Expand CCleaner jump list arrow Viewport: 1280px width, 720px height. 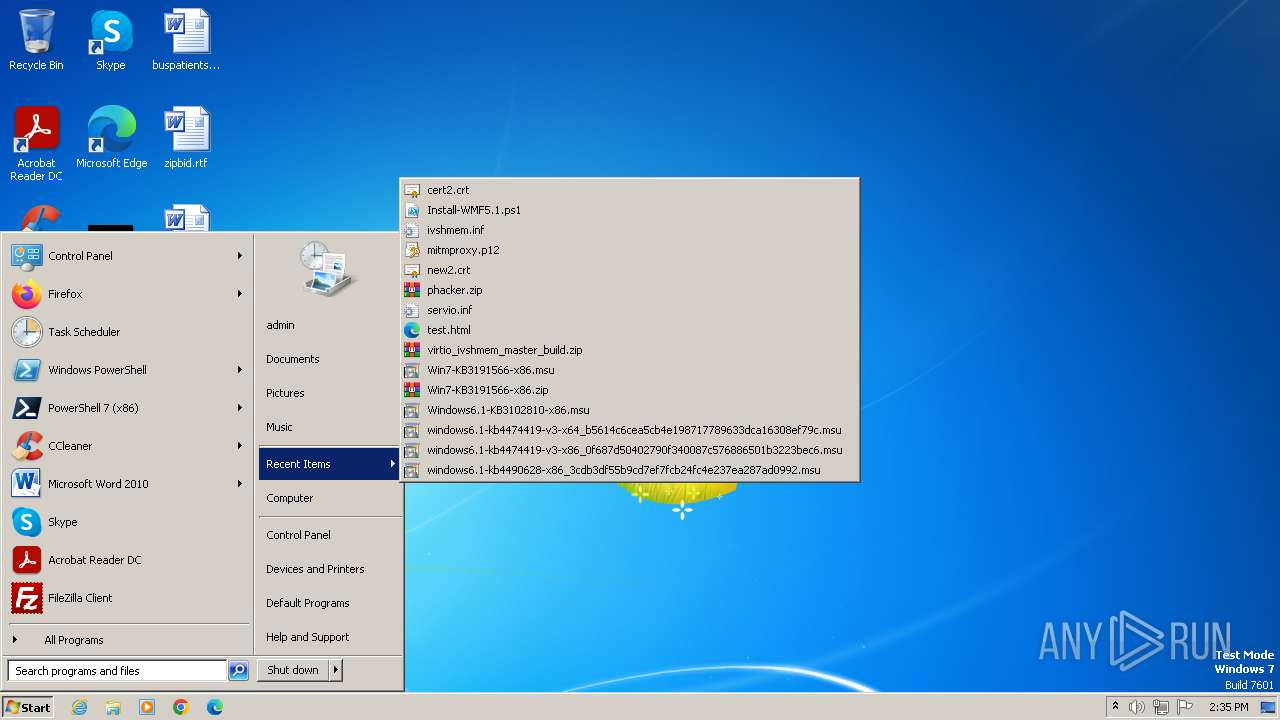(240, 446)
